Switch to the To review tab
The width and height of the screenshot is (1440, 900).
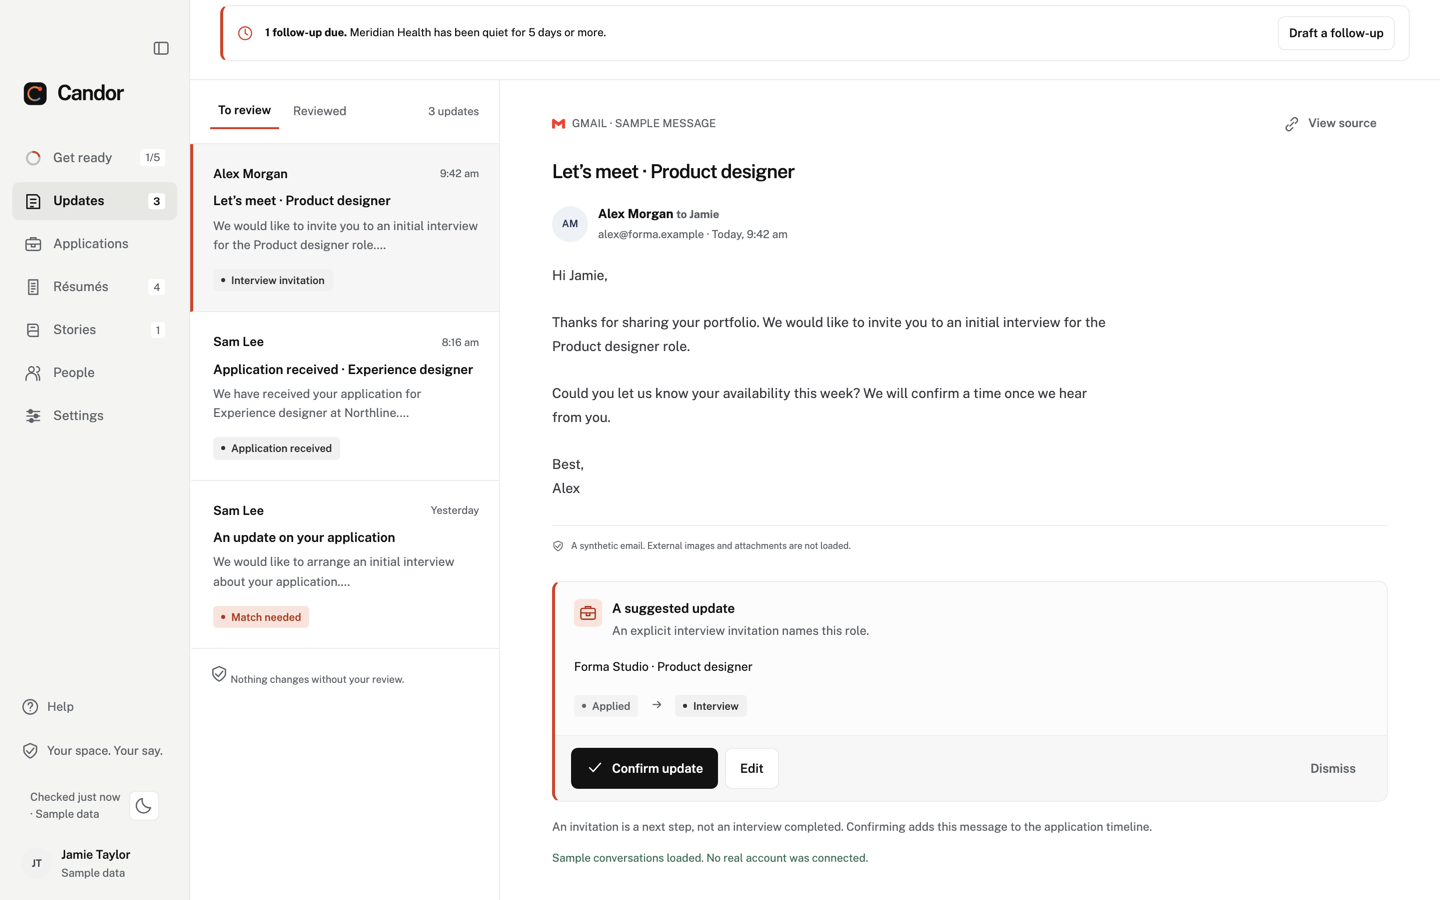[x=244, y=111]
